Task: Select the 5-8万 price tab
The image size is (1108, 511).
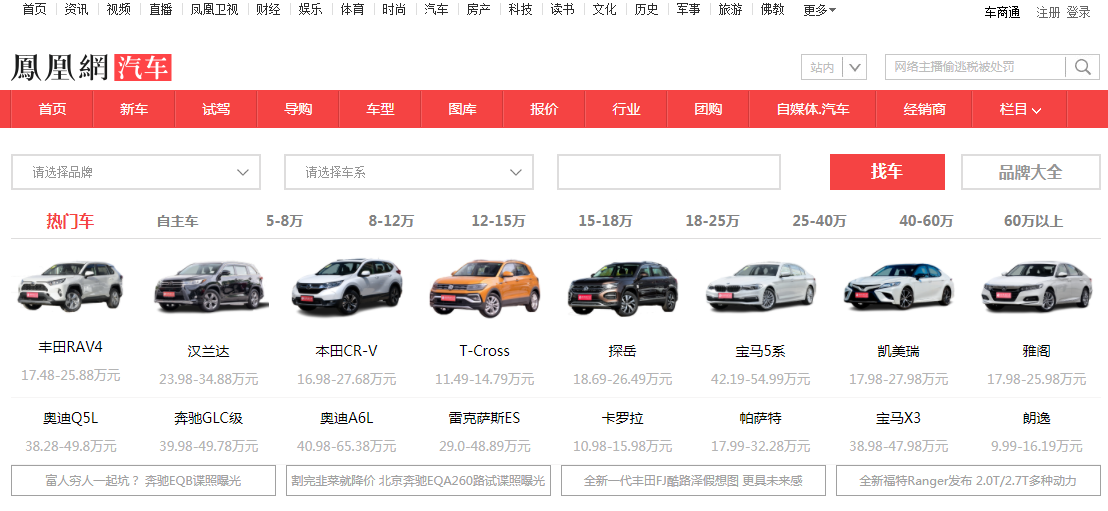Action: 284,221
